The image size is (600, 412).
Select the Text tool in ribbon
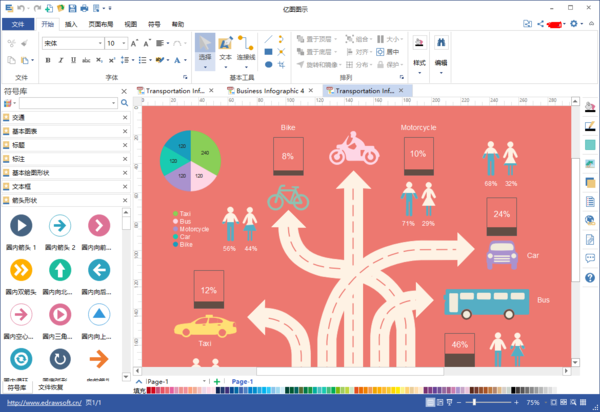(225, 52)
